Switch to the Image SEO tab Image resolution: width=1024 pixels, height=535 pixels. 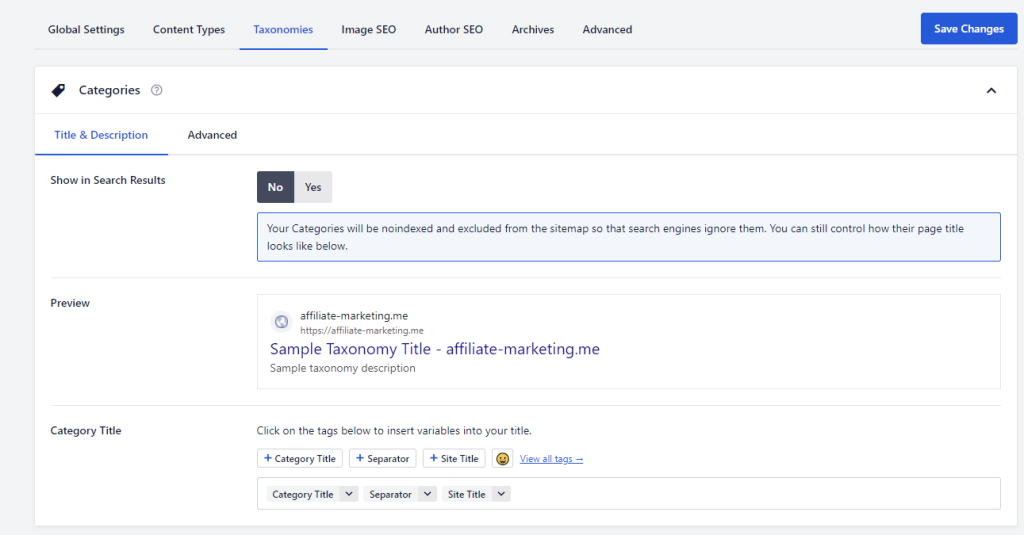click(368, 29)
